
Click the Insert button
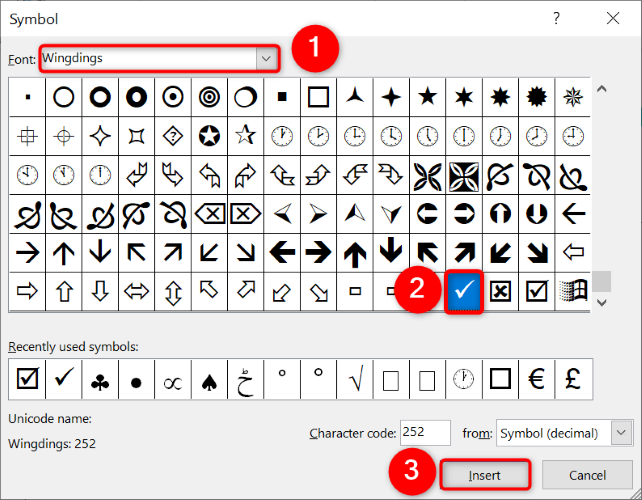[x=485, y=475]
